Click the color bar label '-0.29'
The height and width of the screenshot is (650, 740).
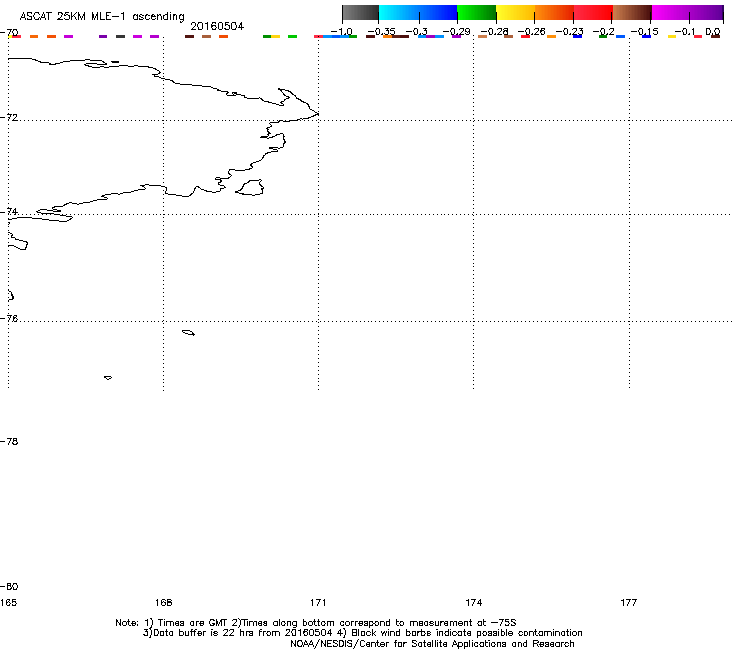click(456, 32)
